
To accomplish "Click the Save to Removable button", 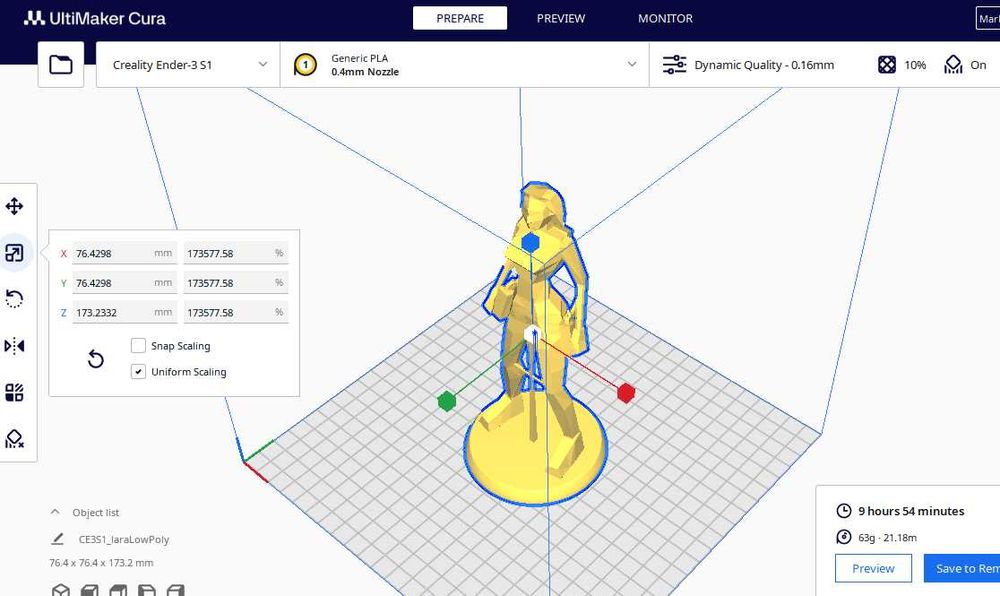I will (962, 568).
